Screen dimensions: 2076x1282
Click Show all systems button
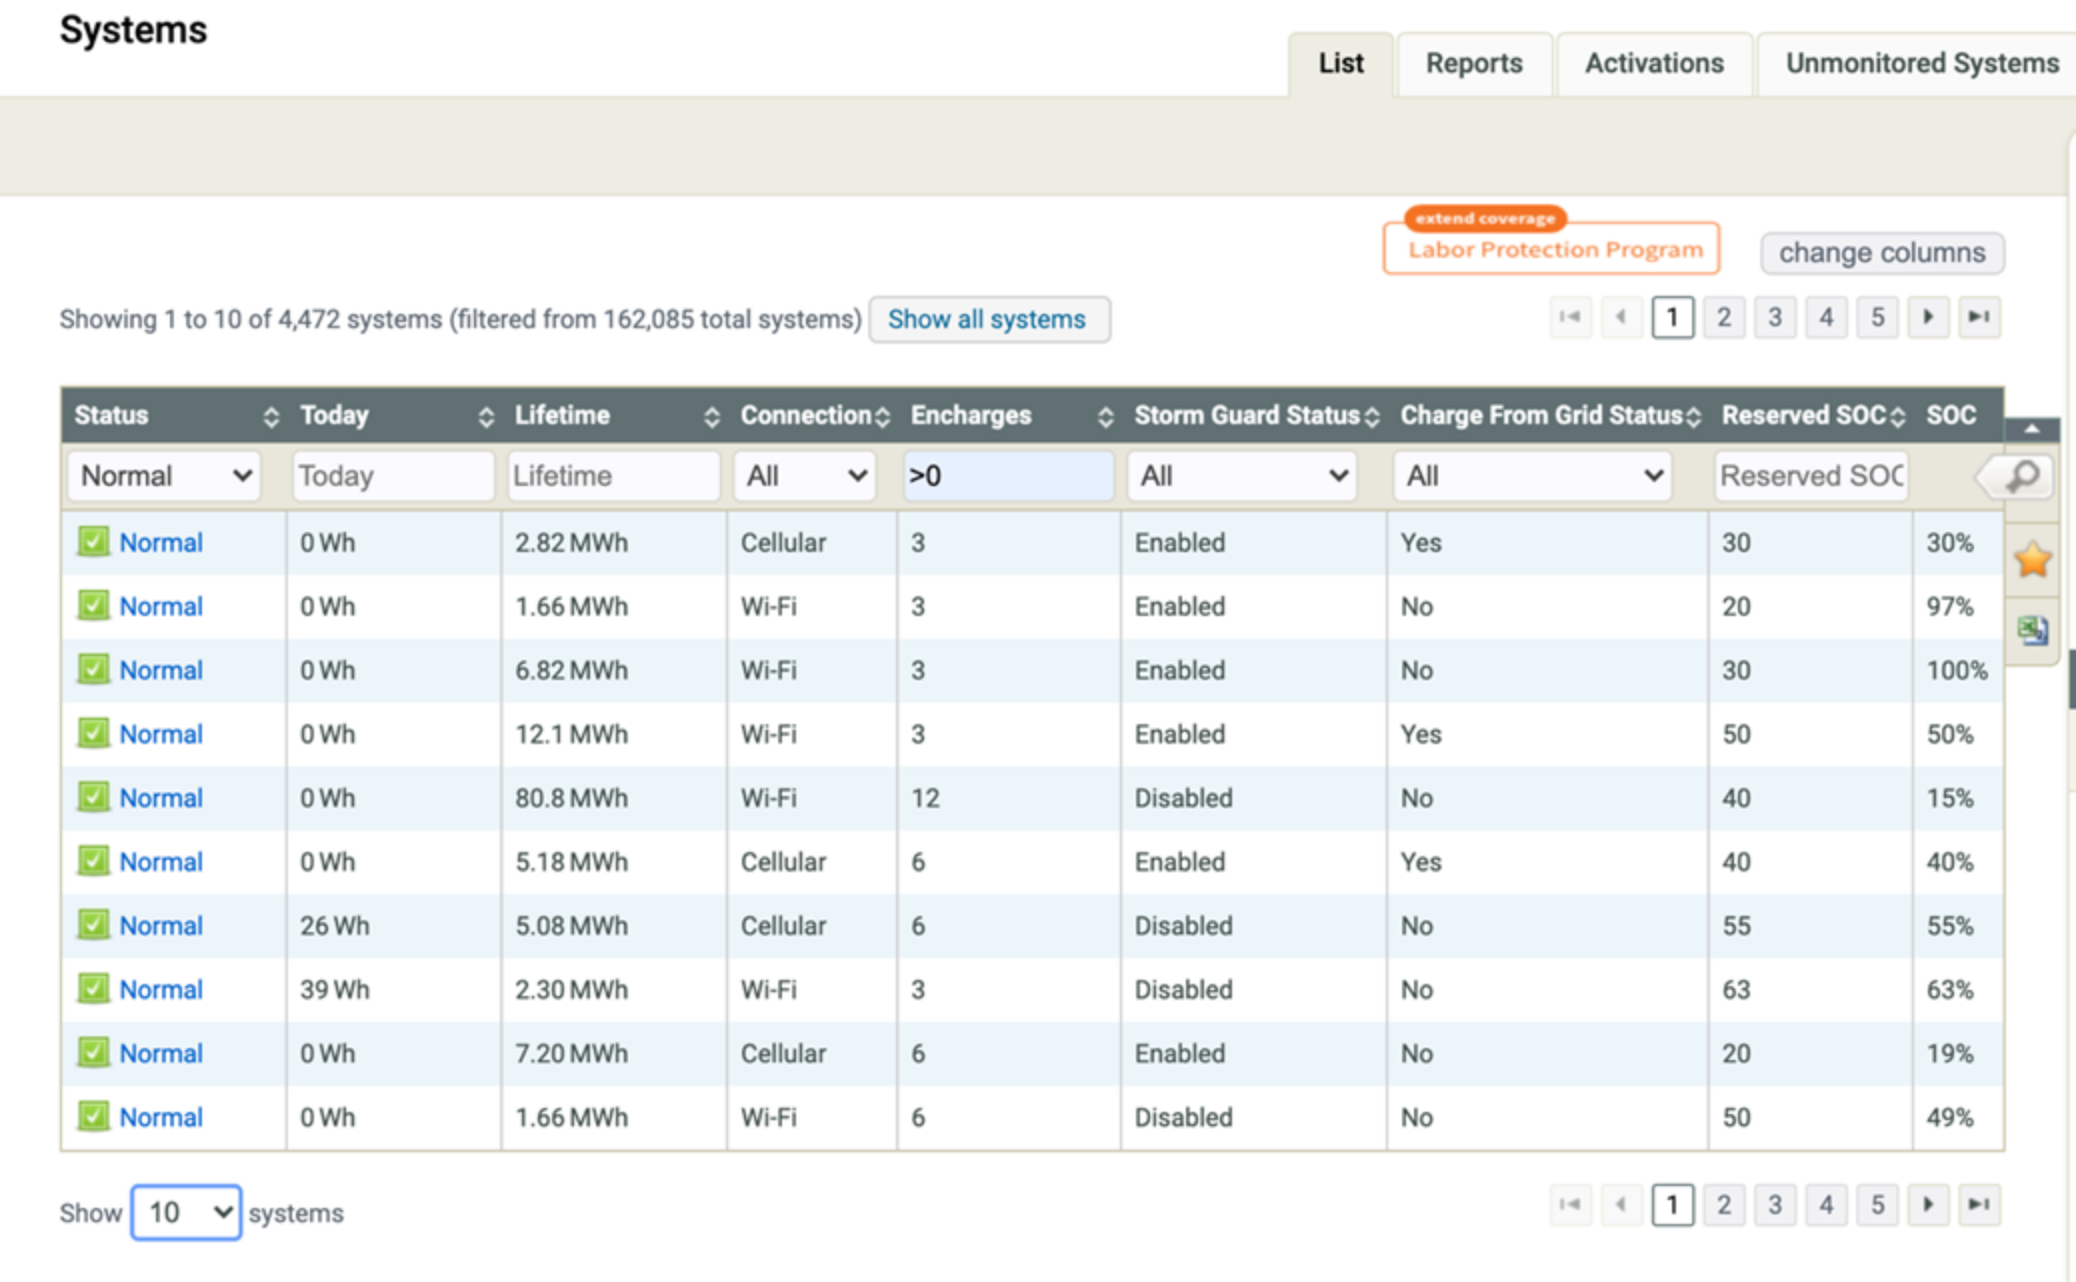pos(988,319)
